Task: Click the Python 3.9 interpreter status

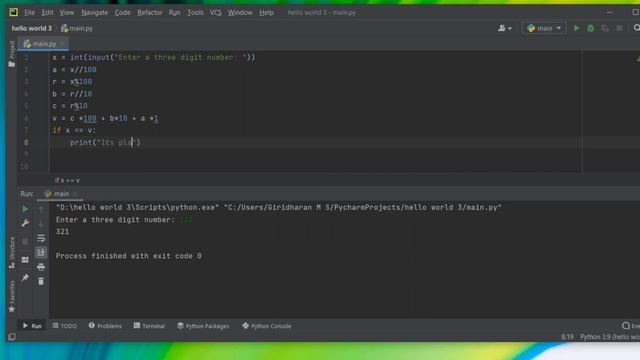Action: click(610, 337)
